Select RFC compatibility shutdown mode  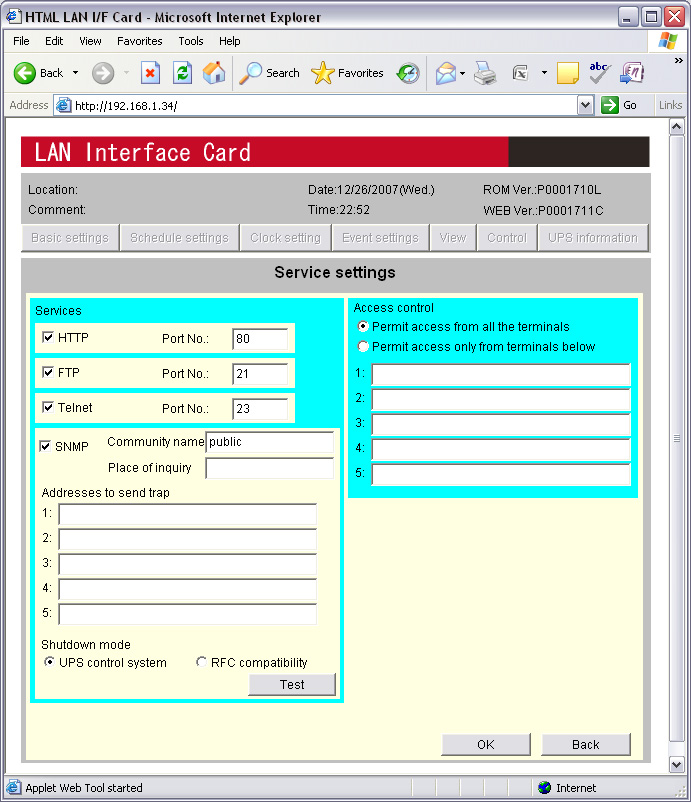coord(201,662)
